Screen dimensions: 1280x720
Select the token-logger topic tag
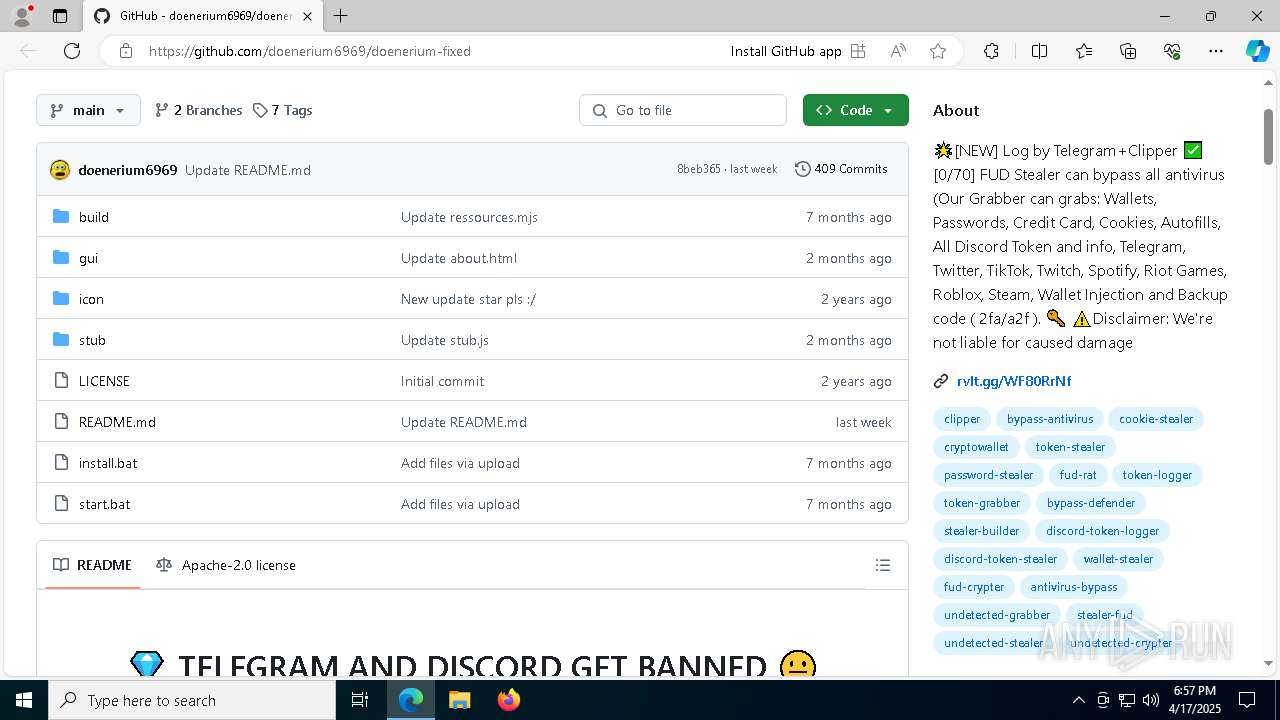1157,475
